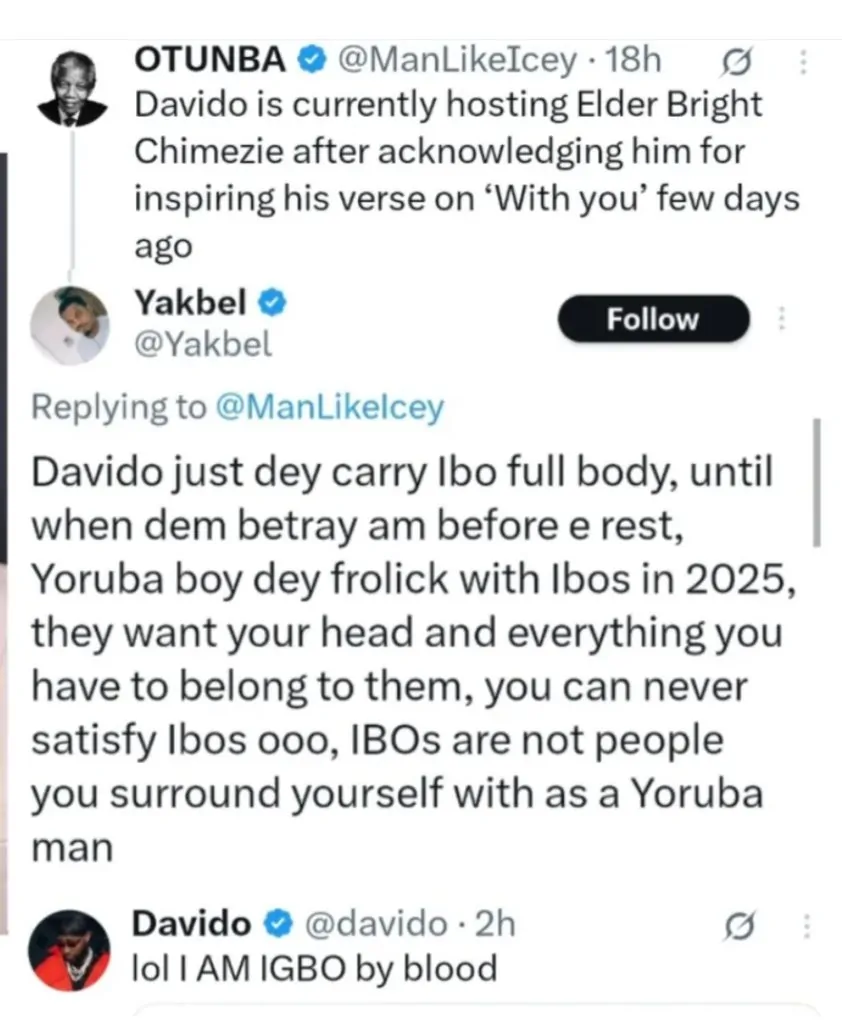
Task: Open the @ManLikeIcey handle in OTUNBA's tweet header
Action: 459,62
